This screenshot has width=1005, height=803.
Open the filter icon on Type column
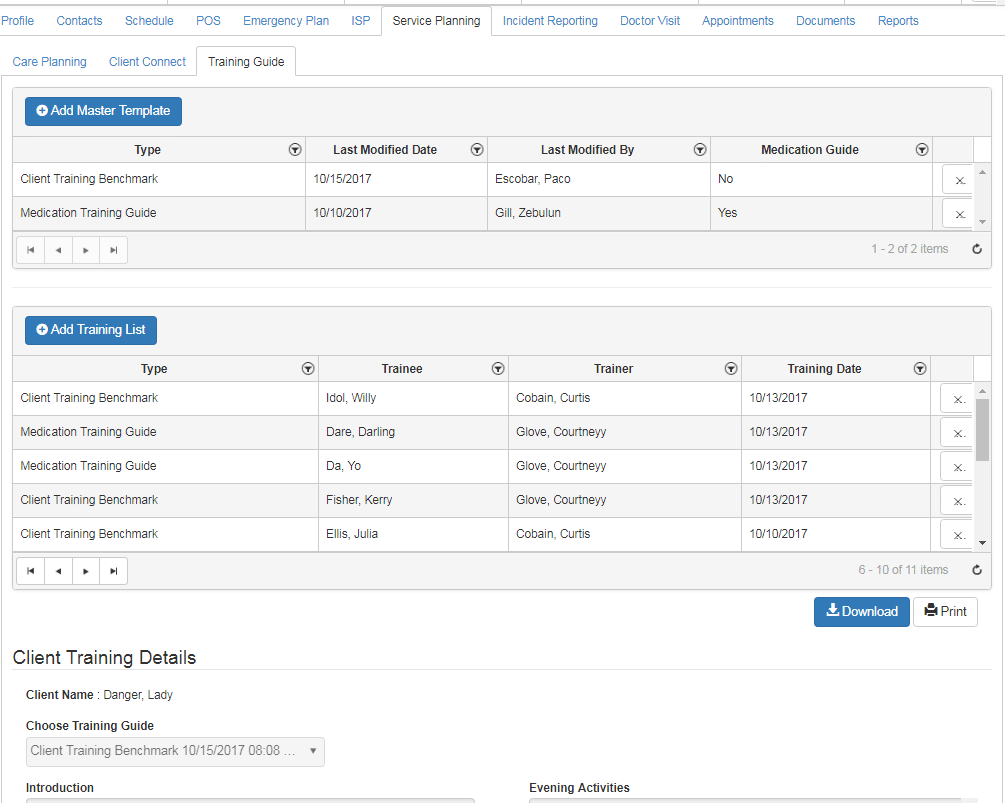(295, 149)
